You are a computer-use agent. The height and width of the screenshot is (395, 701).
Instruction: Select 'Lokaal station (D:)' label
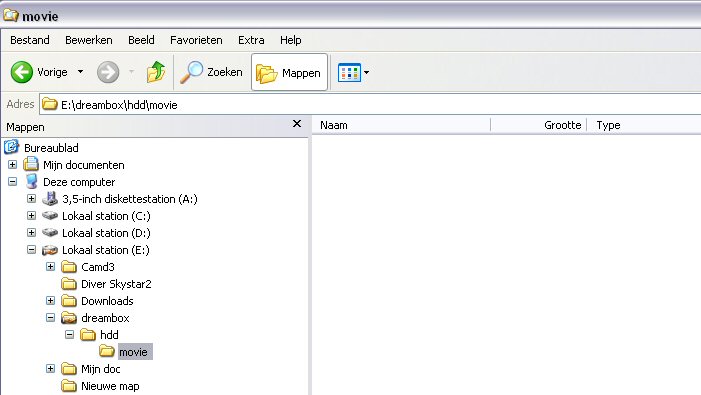pos(106,233)
